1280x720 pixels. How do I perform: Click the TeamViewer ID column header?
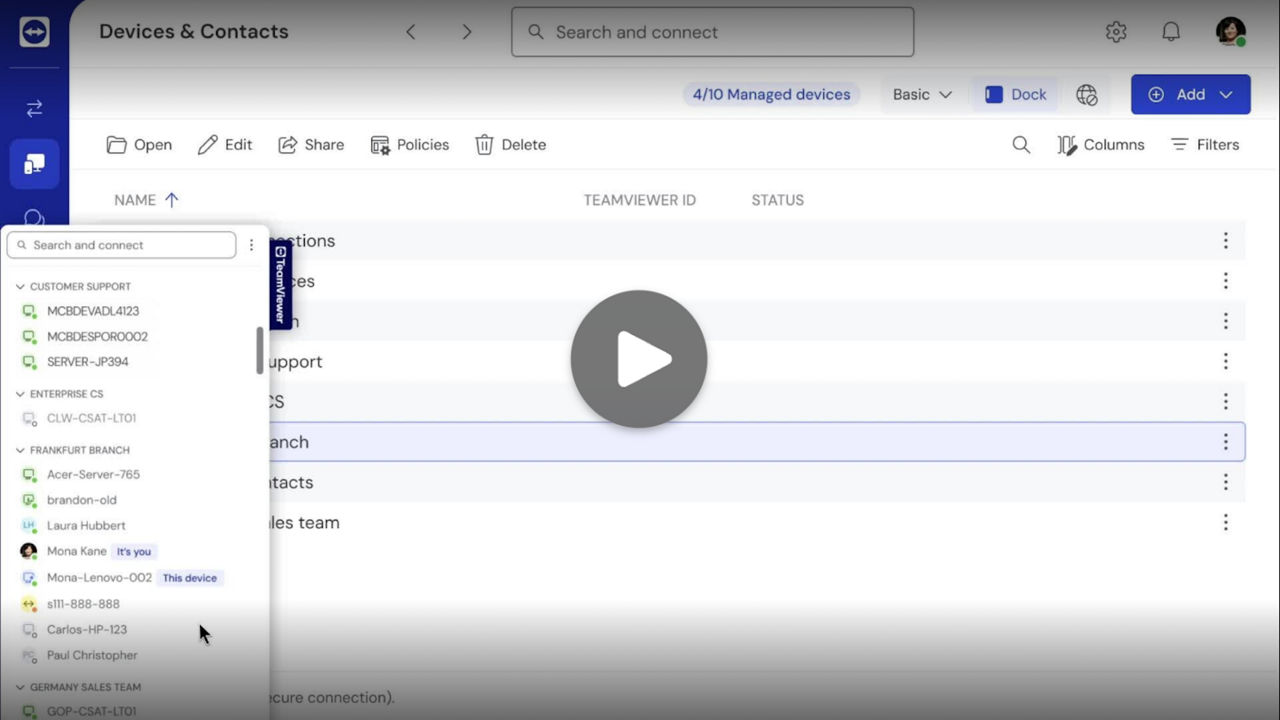640,200
